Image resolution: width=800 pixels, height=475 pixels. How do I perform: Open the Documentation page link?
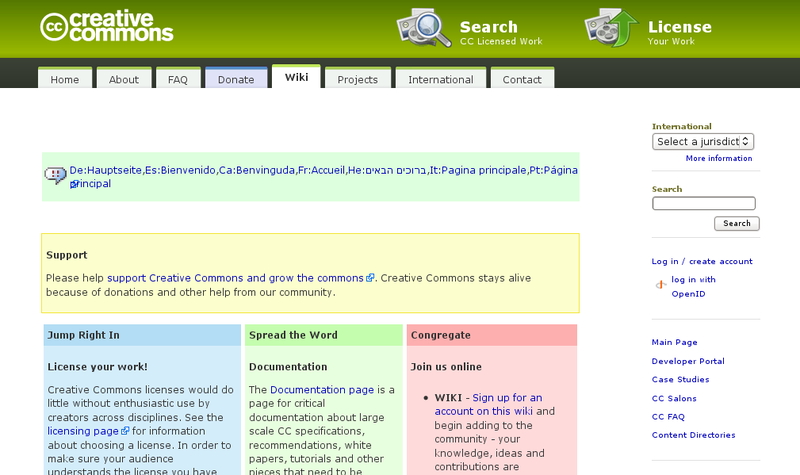coord(322,389)
